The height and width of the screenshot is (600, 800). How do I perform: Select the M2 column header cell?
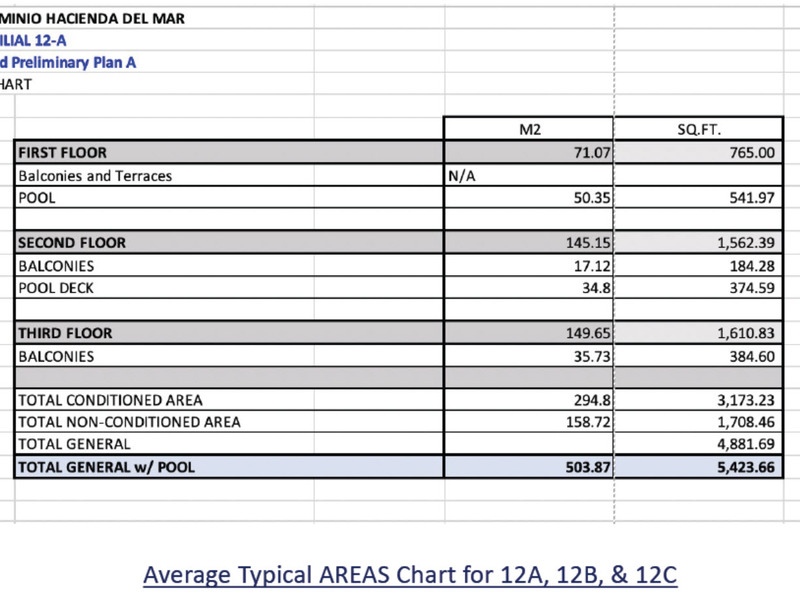click(x=529, y=129)
